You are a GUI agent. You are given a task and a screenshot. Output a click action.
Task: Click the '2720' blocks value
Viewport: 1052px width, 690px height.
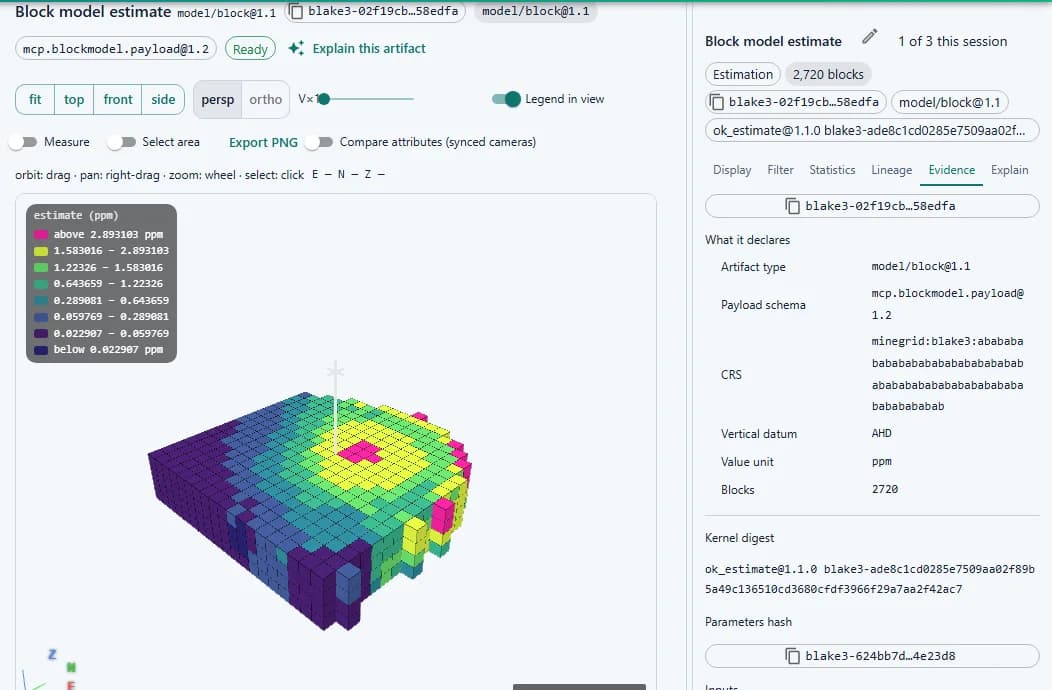(x=885, y=489)
